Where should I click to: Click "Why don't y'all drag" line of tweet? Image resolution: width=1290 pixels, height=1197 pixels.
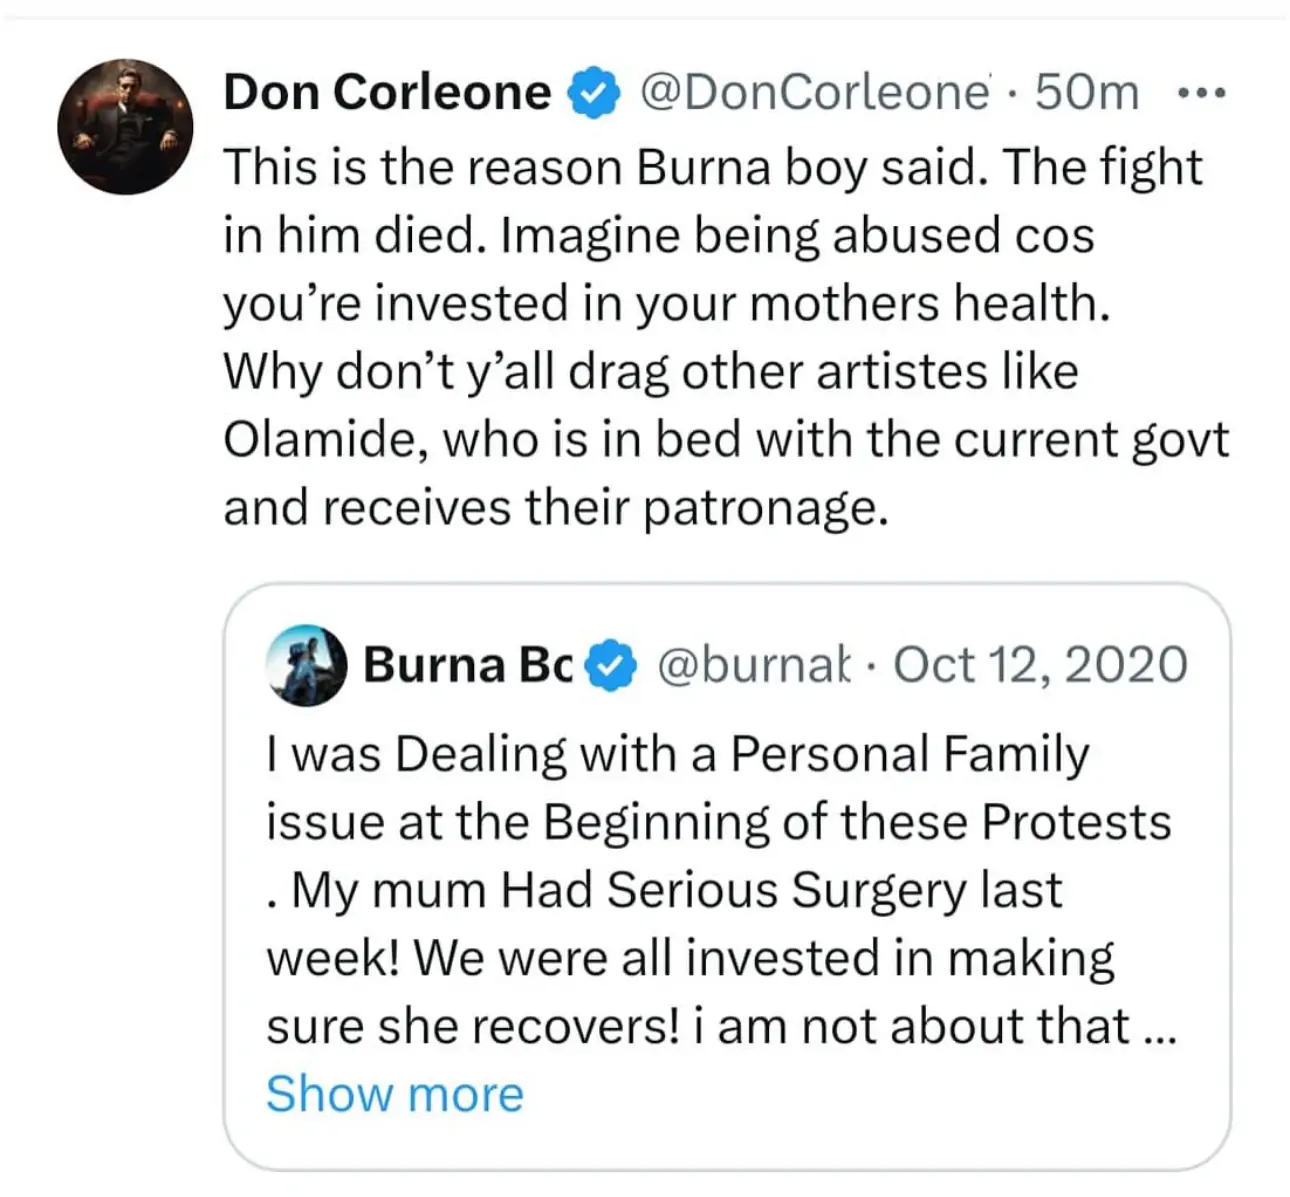coord(650,372)
